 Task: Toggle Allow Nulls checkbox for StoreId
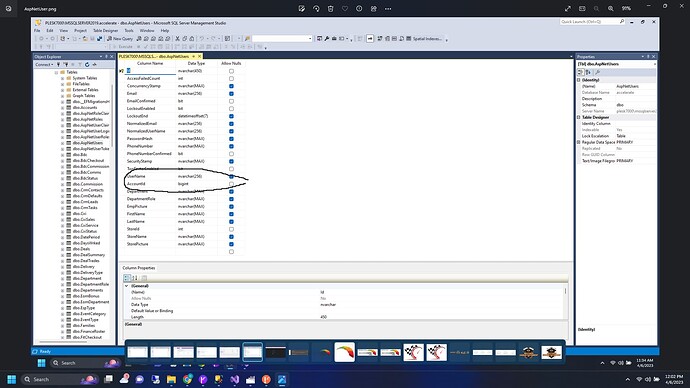[x=231, y=229]
